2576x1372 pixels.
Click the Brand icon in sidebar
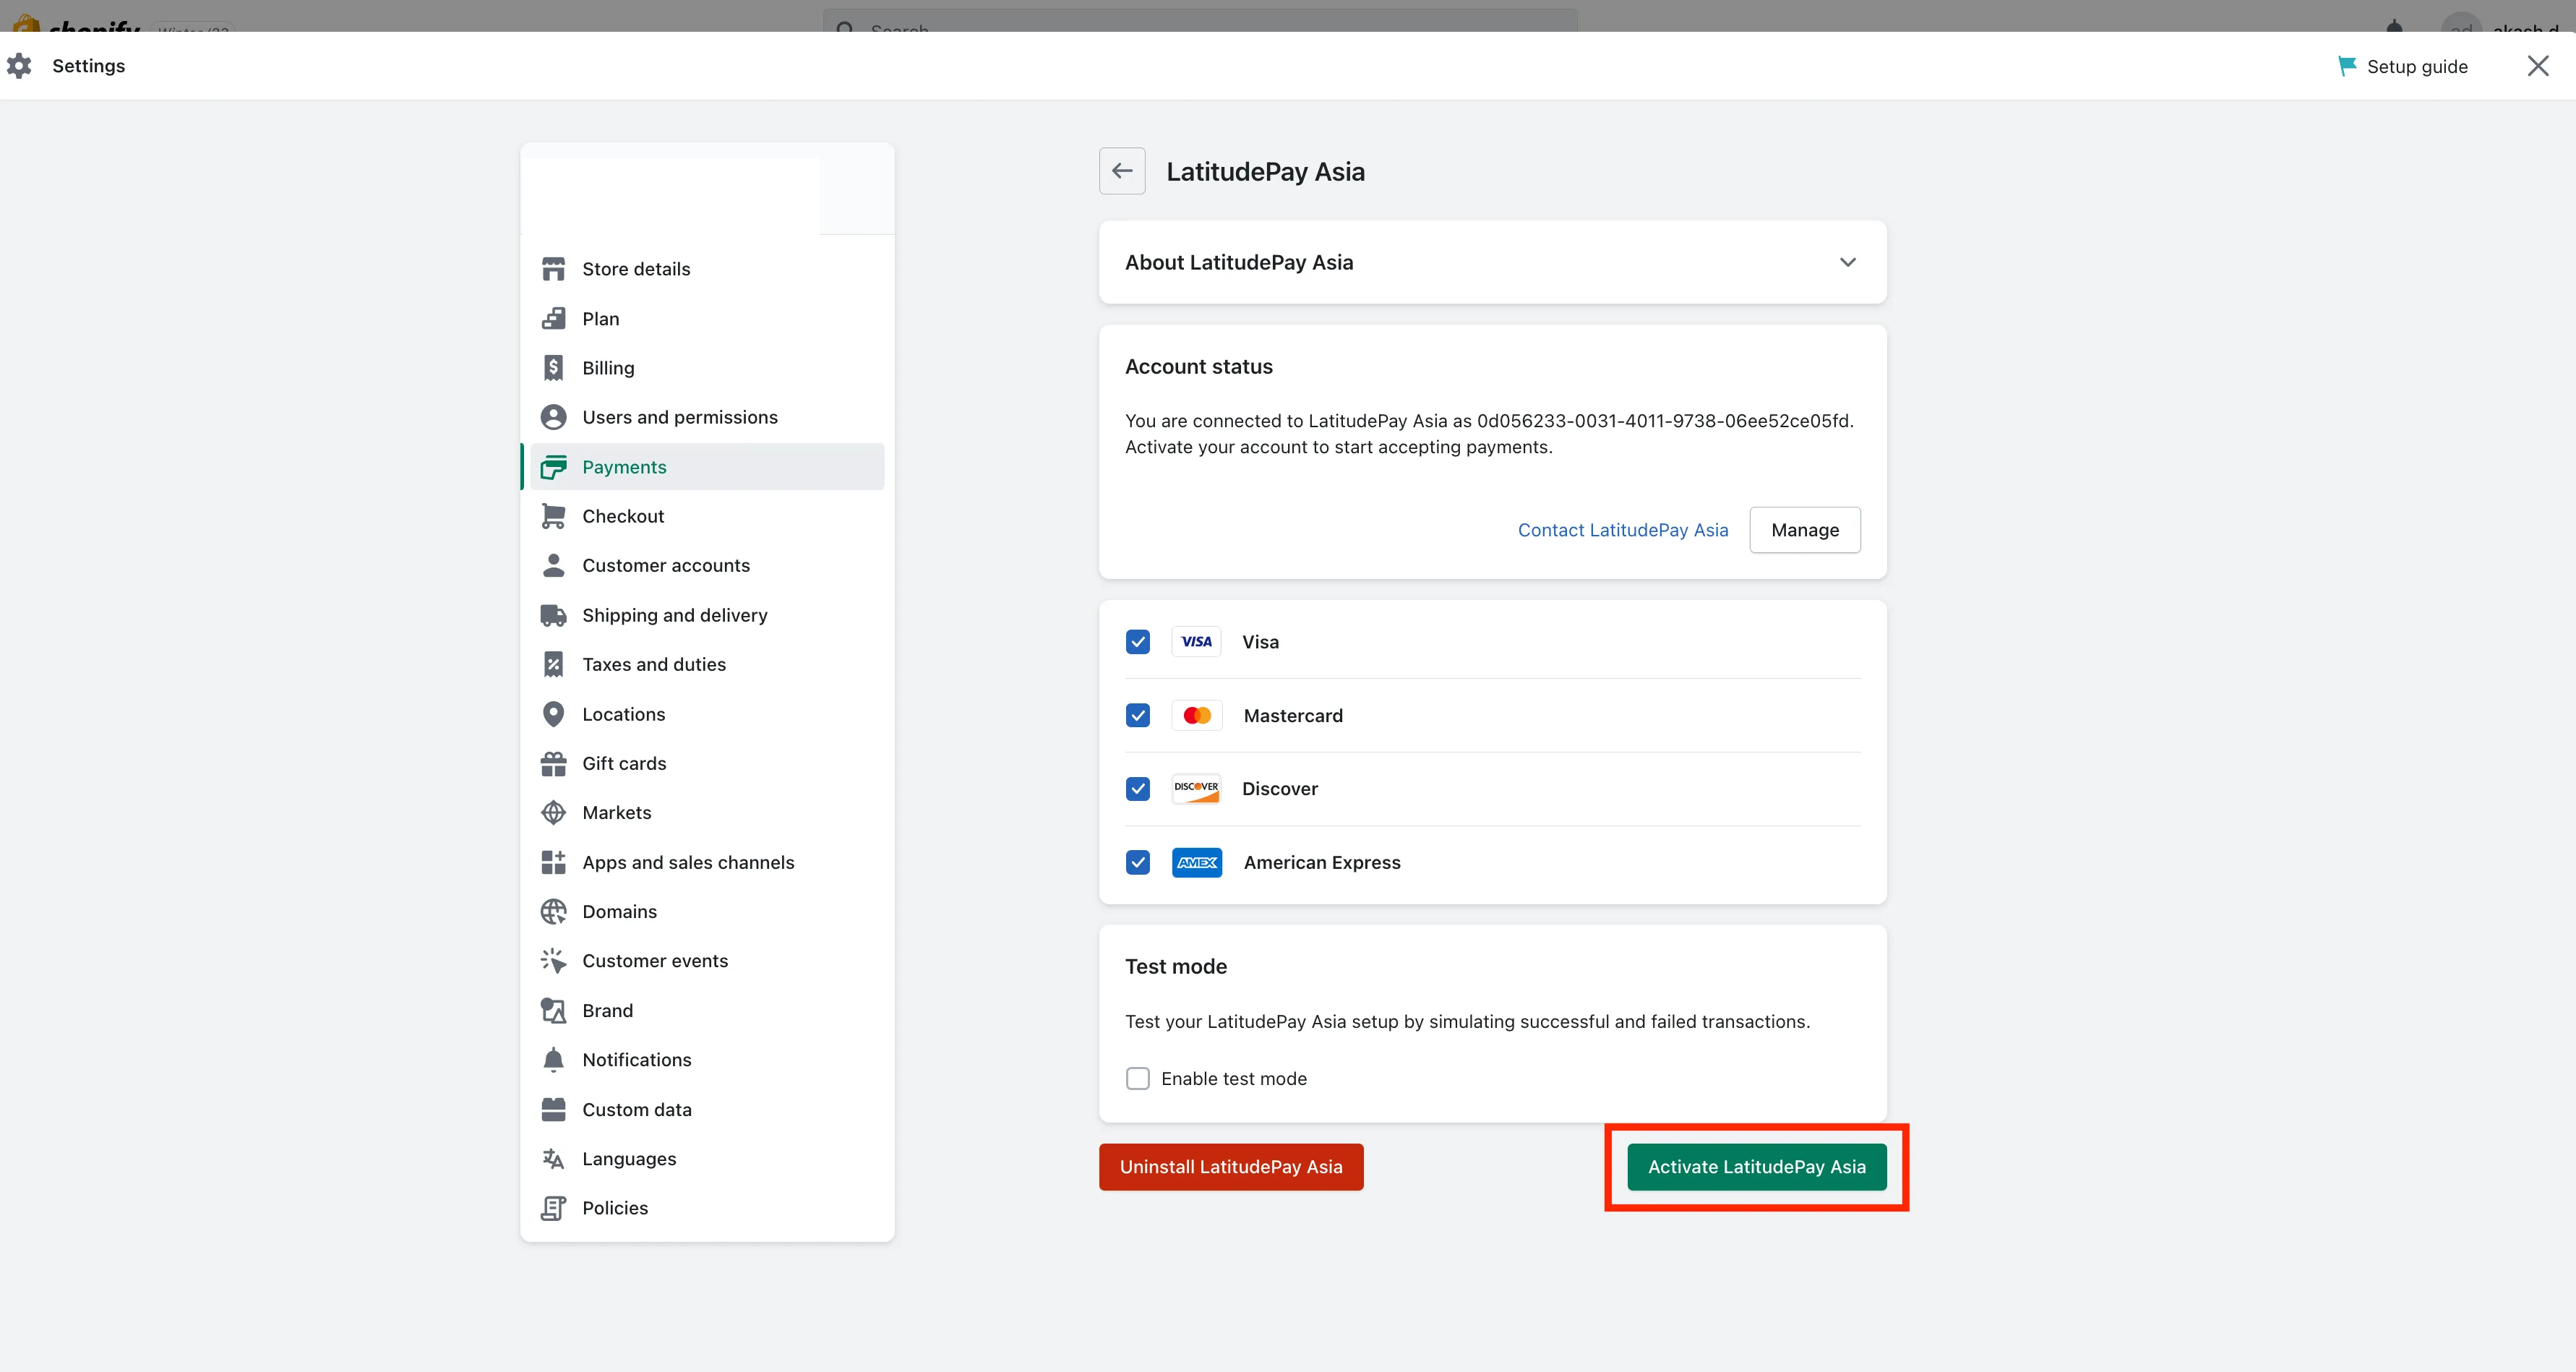pyautogui.click(x=553, y=1010)
